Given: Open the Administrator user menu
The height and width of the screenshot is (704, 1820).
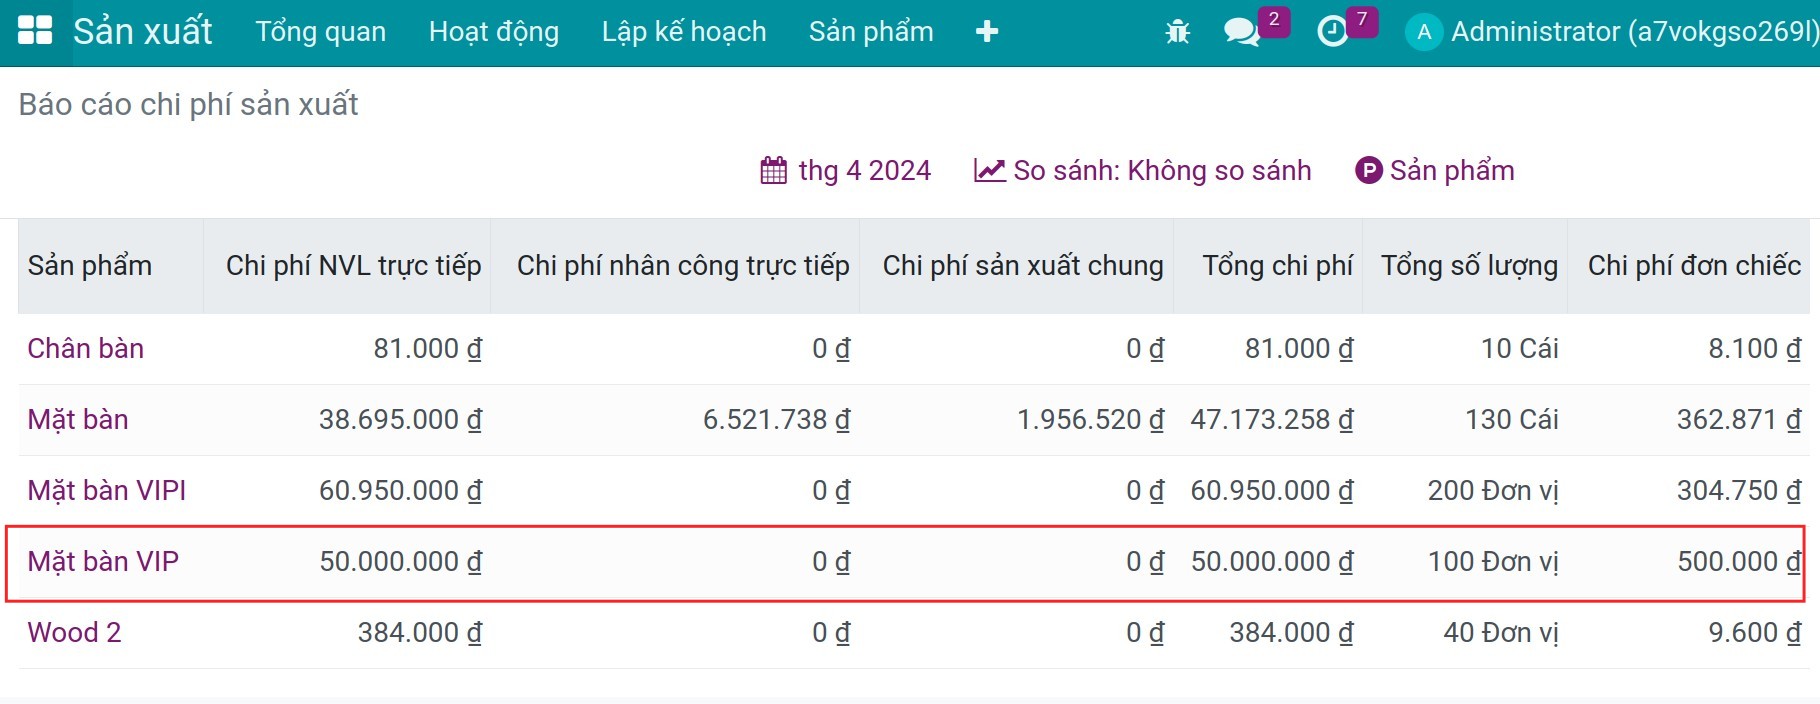Looking at the screenshot, I should 1612,32.
